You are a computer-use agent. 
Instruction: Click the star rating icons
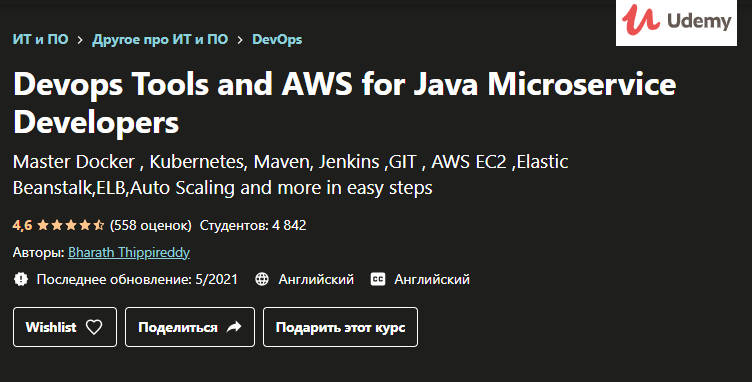point(70,225)
